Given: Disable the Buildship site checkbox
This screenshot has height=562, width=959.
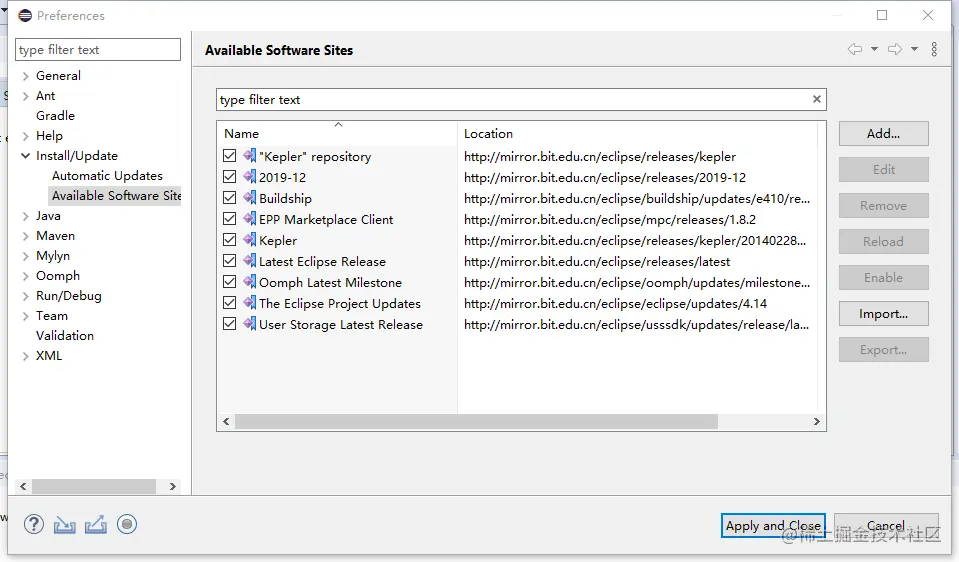Looking at the screenshot, I should pyautogui.click(x=229, y=198).
